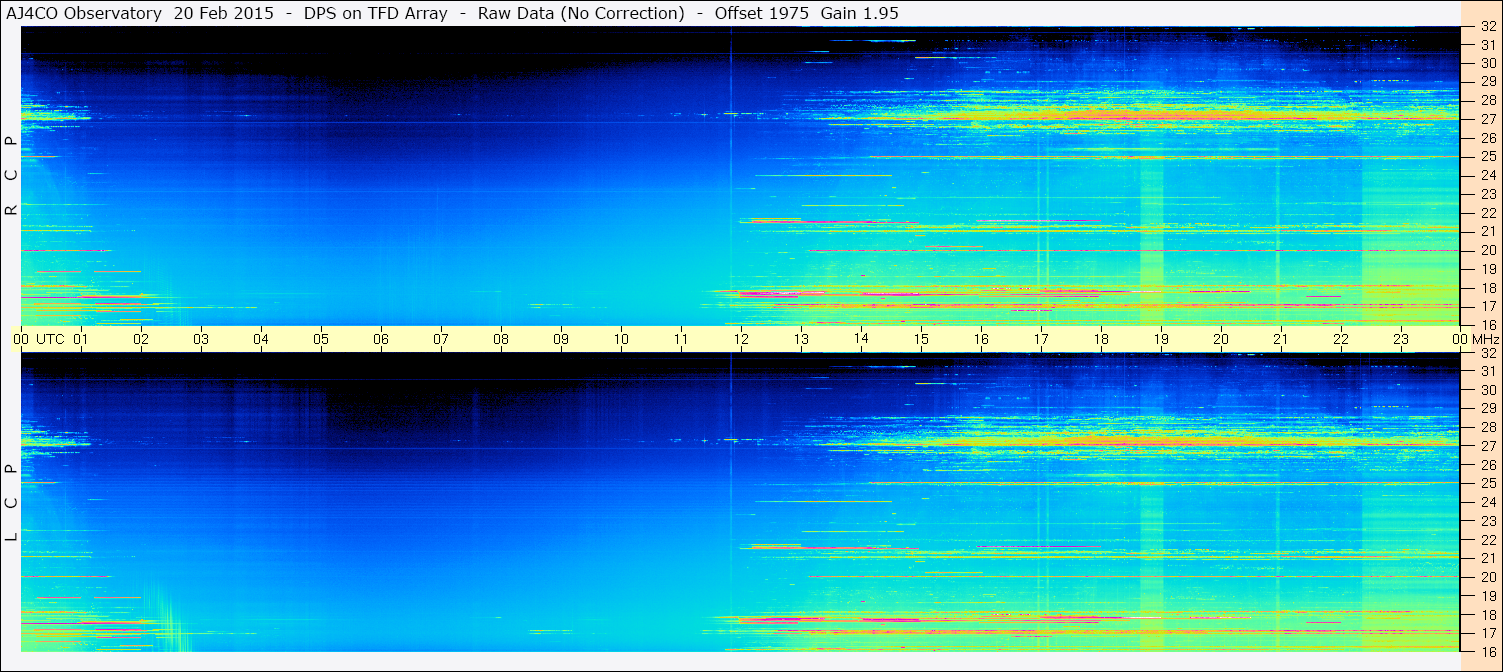Click the vertical R C P label of the upper panel
The image size is (1503, 672).
pos(12,175)
